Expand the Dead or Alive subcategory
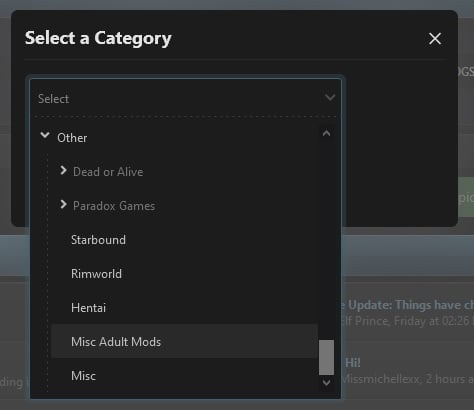Screen dimensions: 474x410 63,170
